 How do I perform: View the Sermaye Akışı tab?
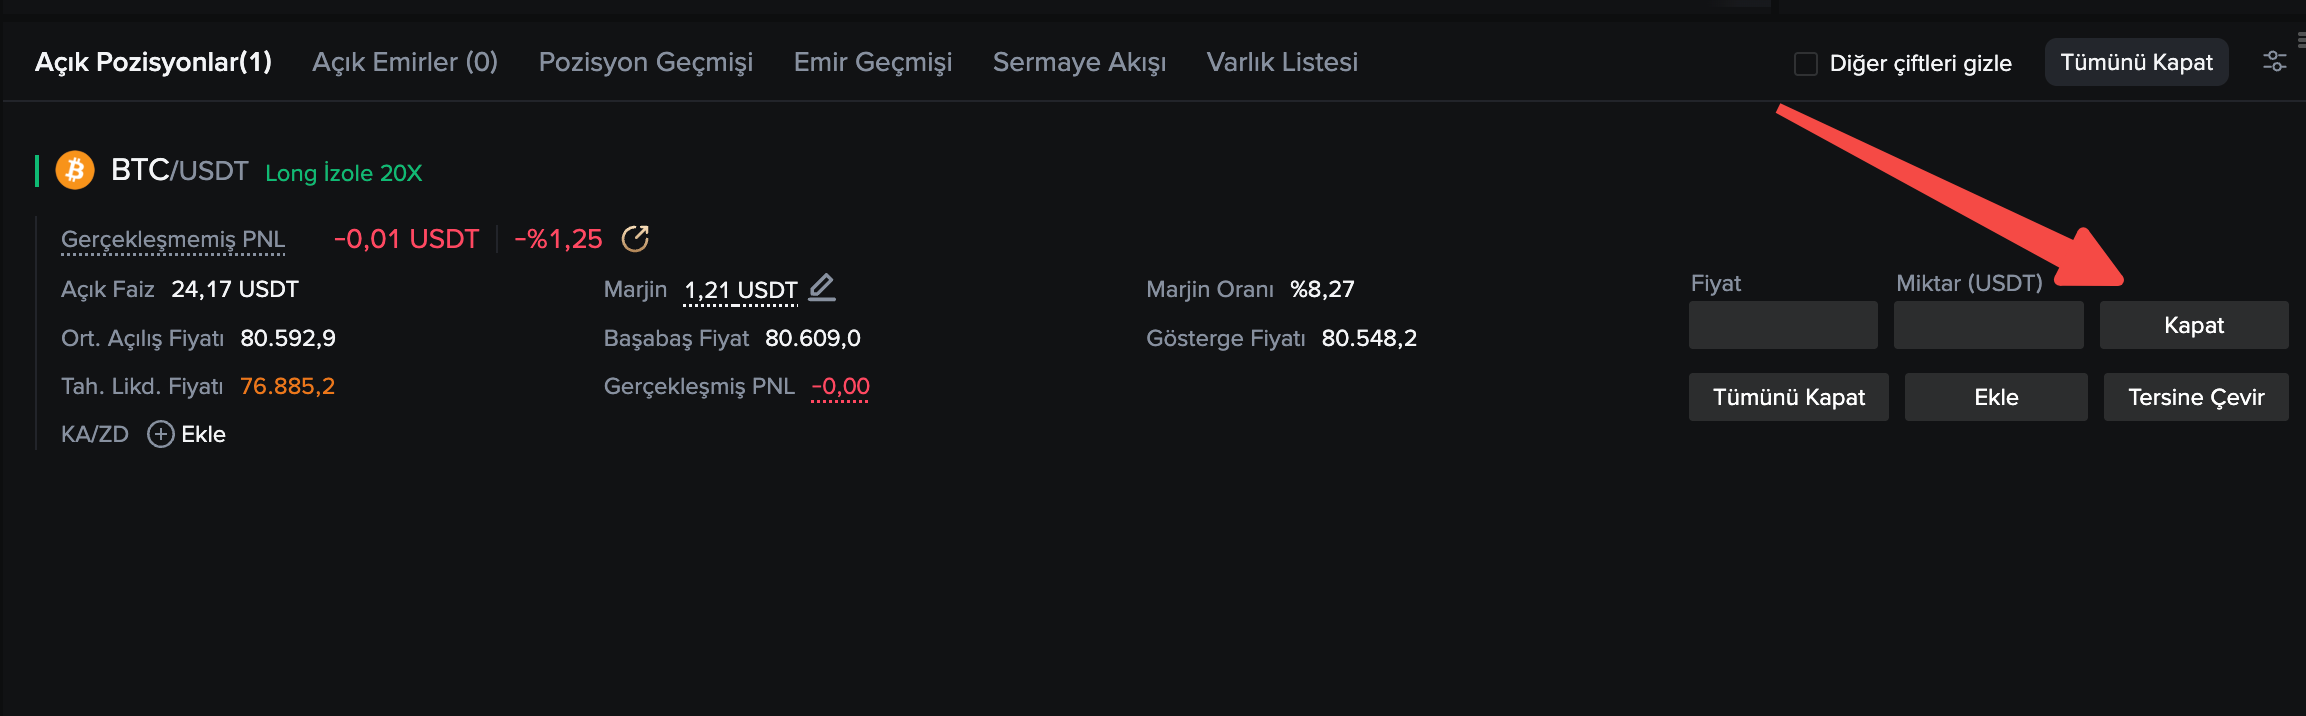[1080, 62]
